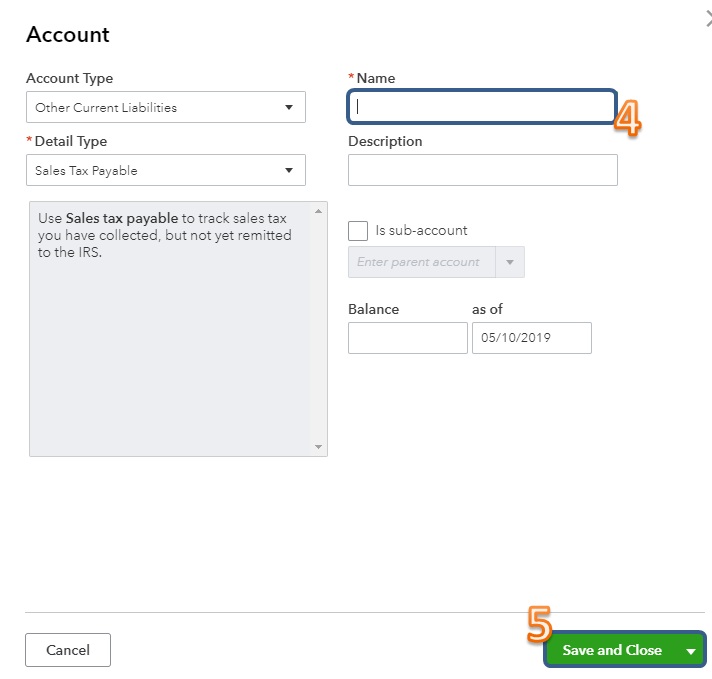712x679 pixels.
Task: Click the orange step 5 marker
Action: click(x=540, y=626)
